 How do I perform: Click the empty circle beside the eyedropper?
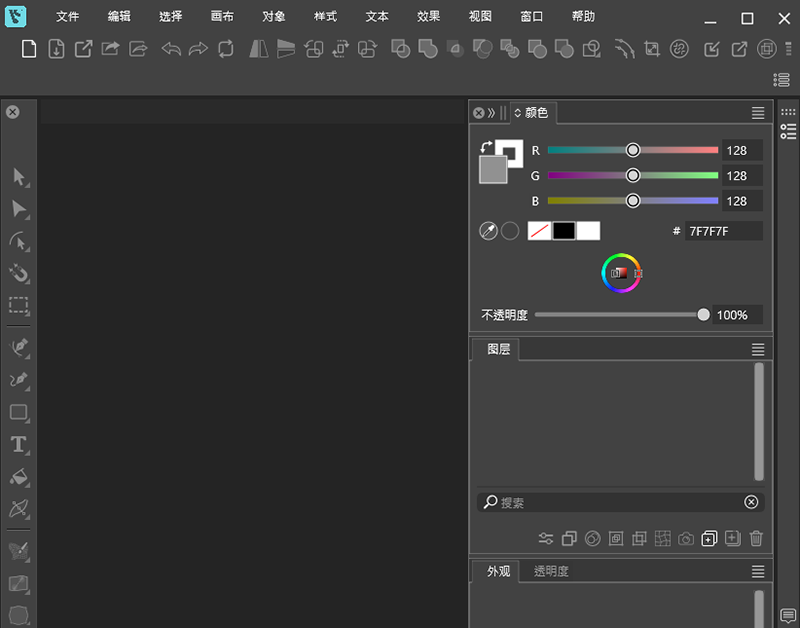(510, 231)
